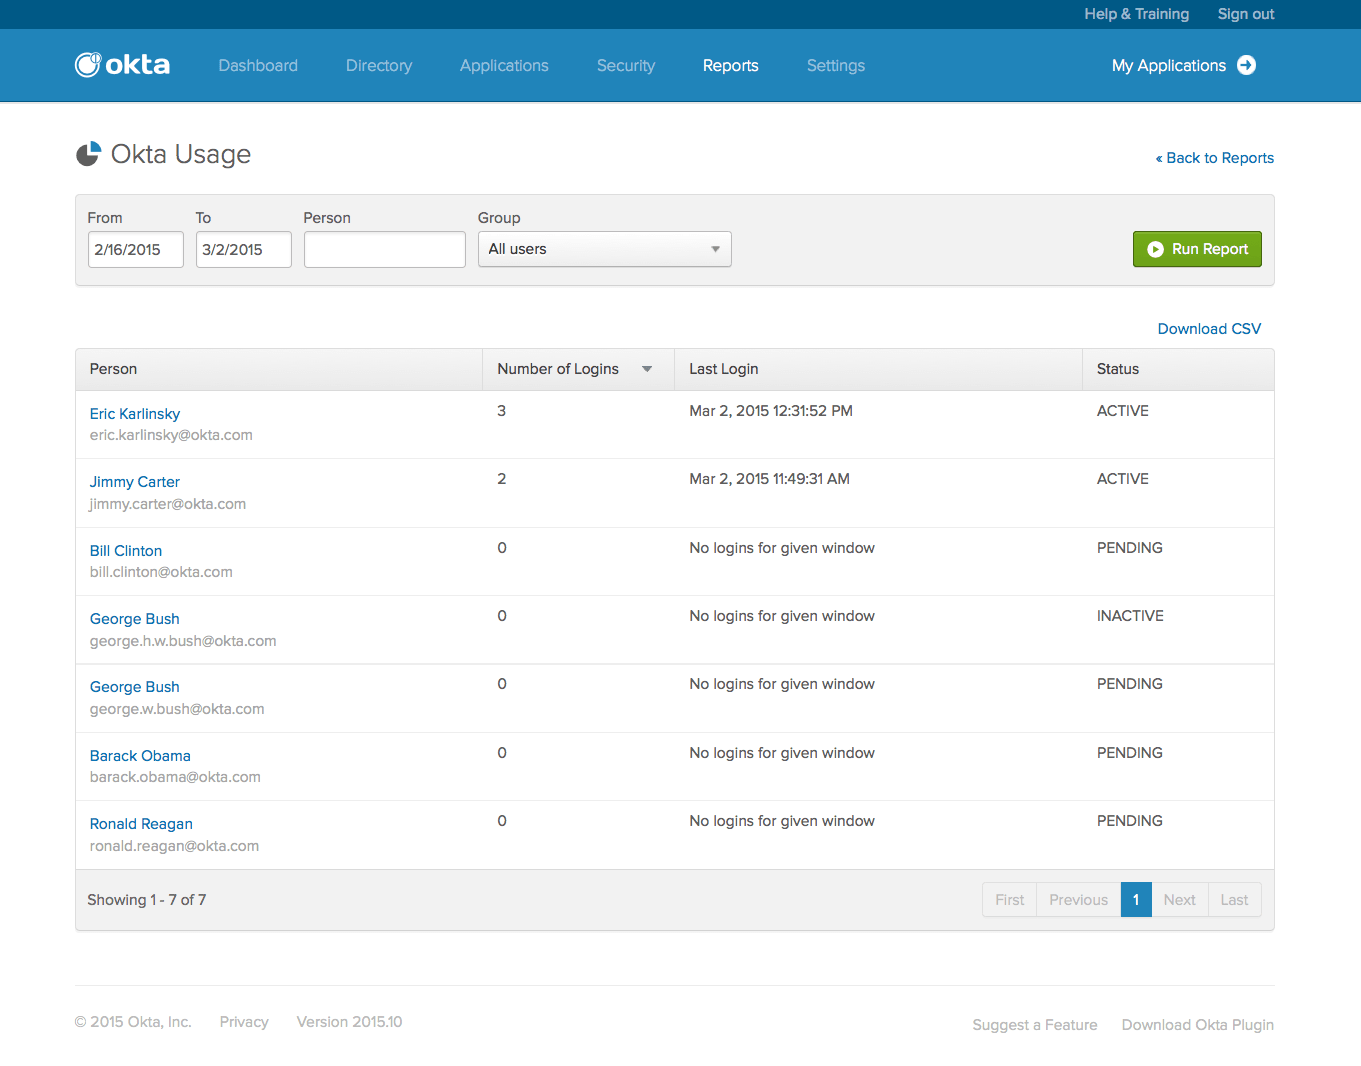Open the Group dropdown showing All users
Viewport: 1361px width, 1066px height.
point(604,249)
